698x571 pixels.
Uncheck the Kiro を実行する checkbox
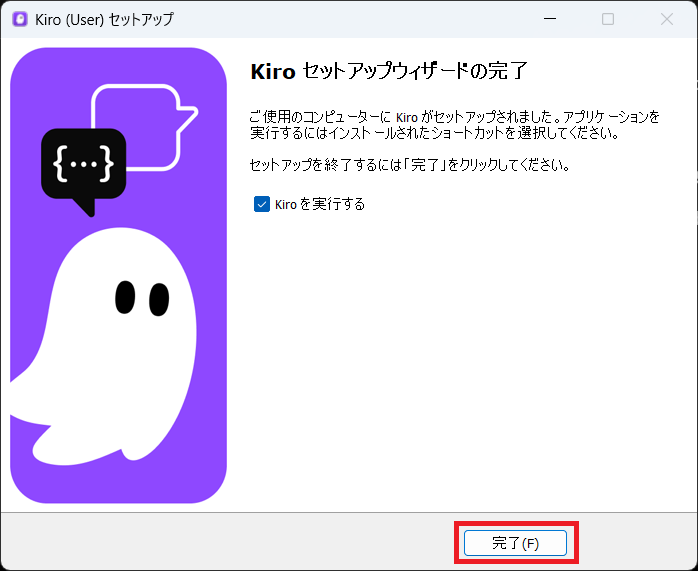pyautogui.click(x=262, y=204)
